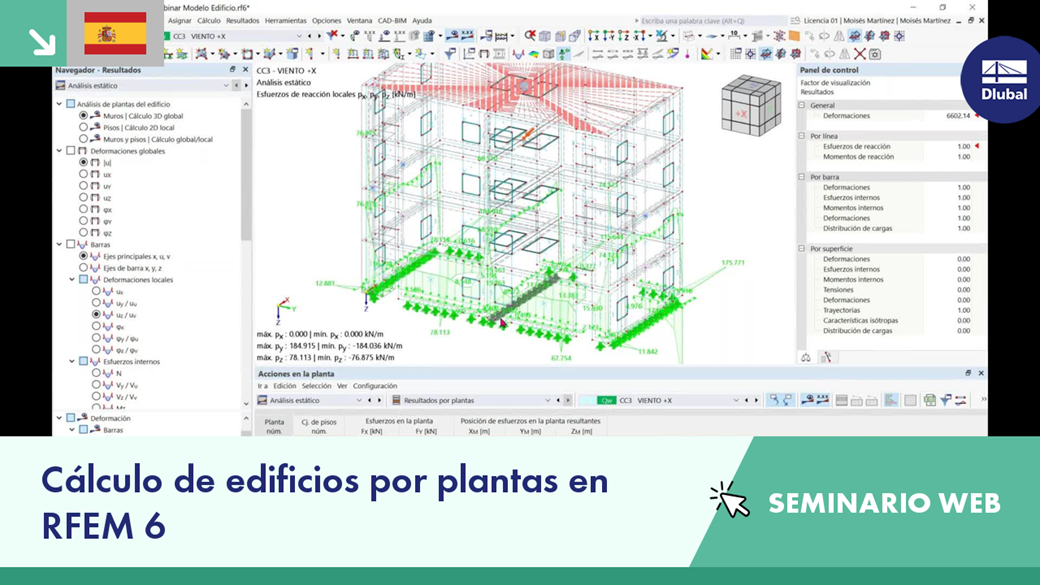Select Muros | Cálculo 3D global radio
Screen dimensions: 1040x585
[84, 115]
